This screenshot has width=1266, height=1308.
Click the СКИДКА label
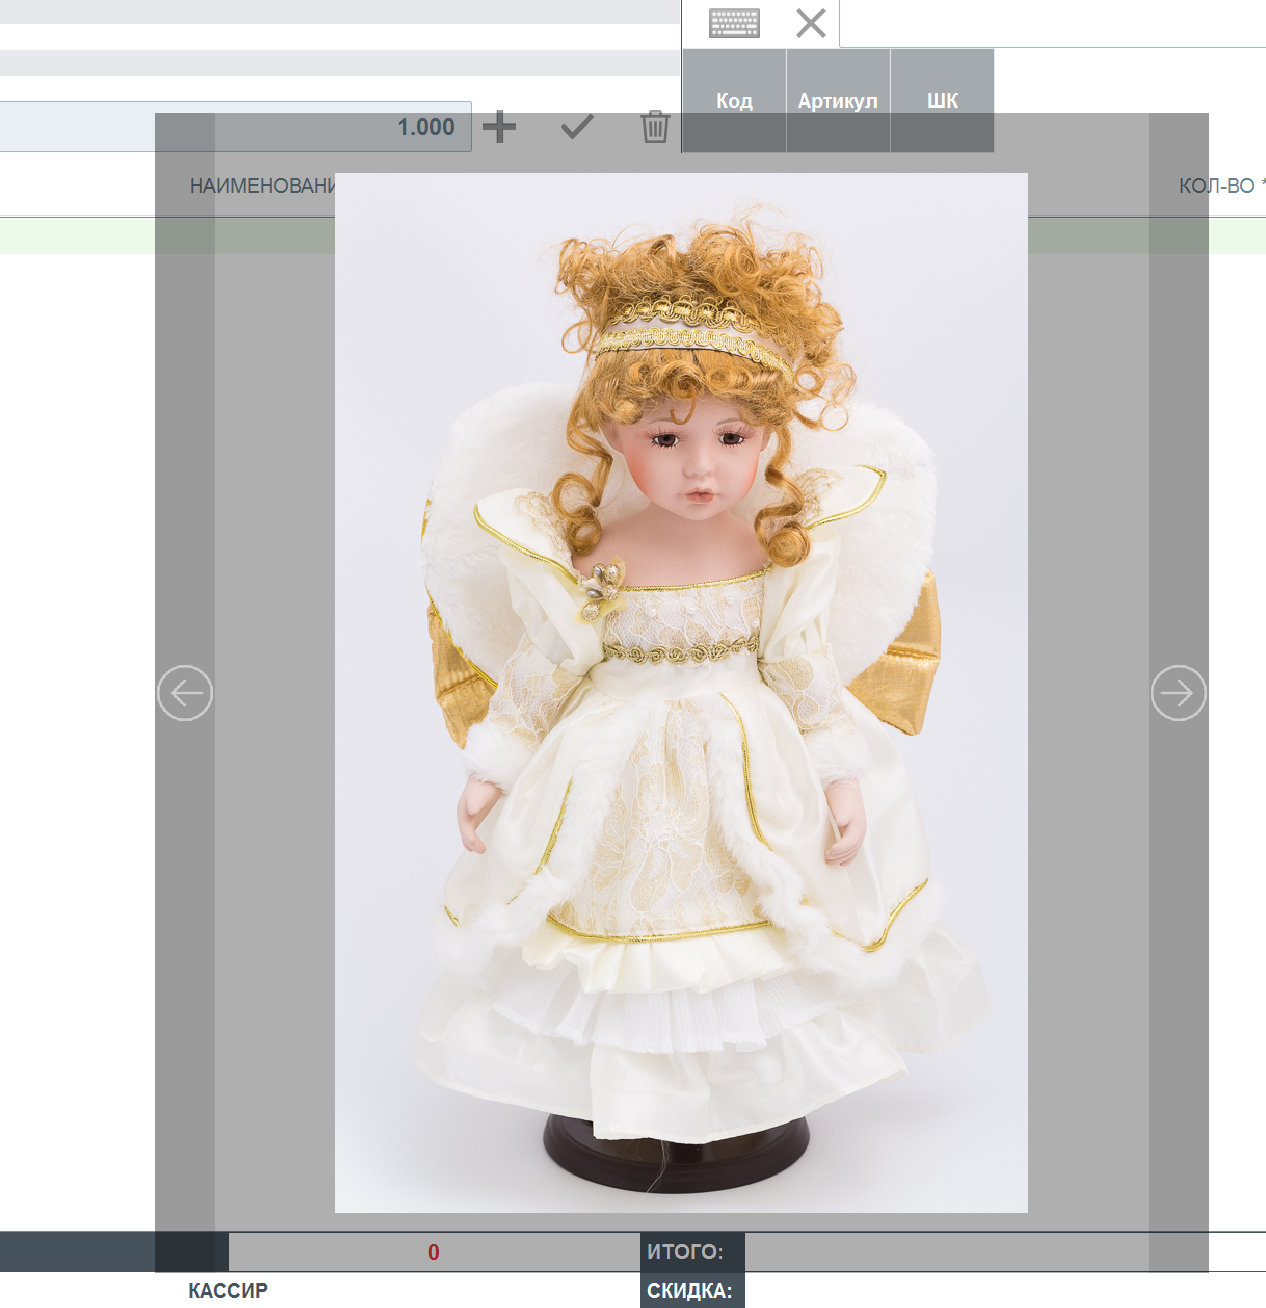[x=690, y=1291]
